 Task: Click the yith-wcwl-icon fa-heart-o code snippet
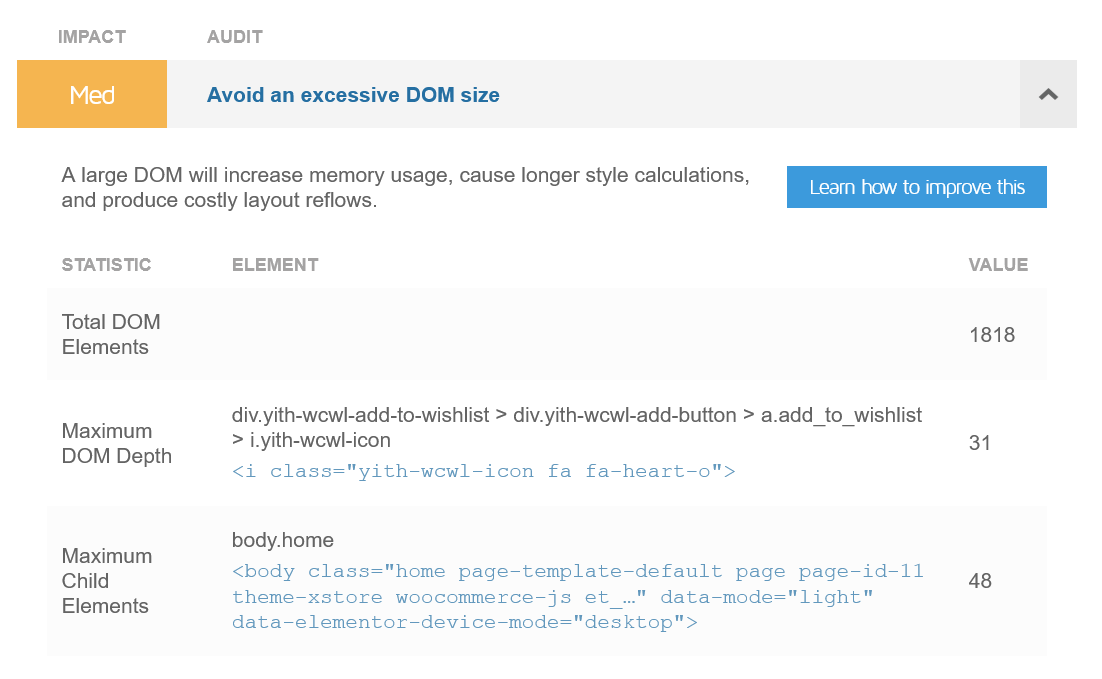pyautogui.click(x=484, y=471)
